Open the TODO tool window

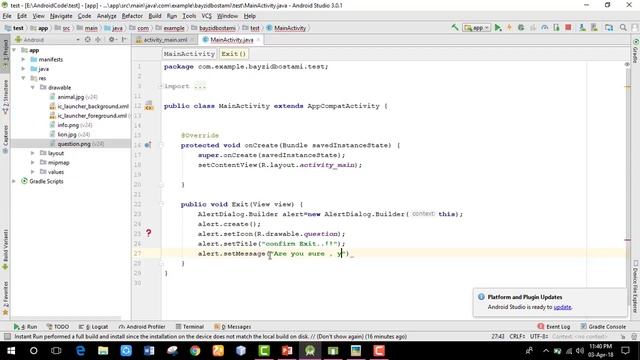pyautogui.click(x=58, y=327)
